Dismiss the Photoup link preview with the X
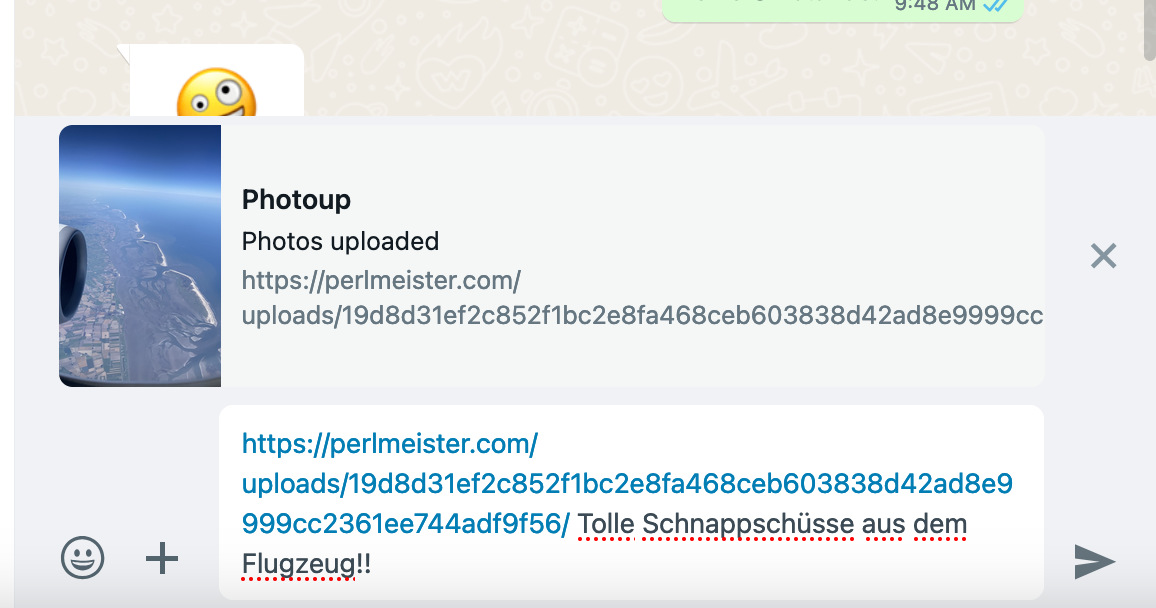 (x=1103, y=256)
